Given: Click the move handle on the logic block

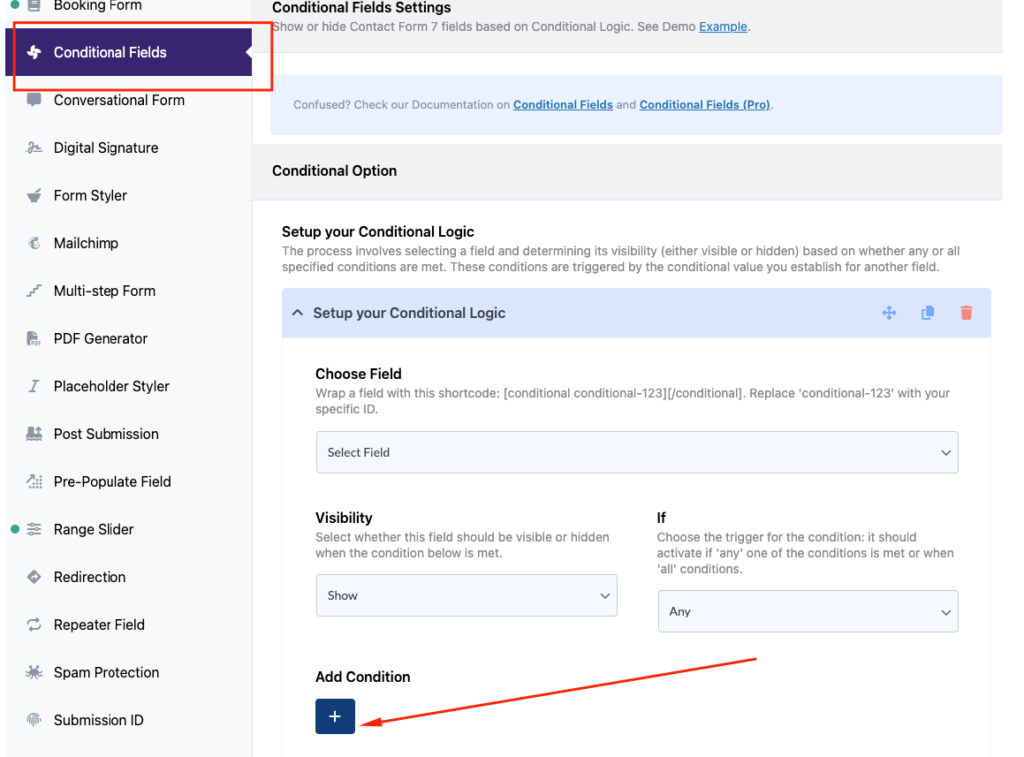Looking at the screenshot, I should [x=888, y=312].
